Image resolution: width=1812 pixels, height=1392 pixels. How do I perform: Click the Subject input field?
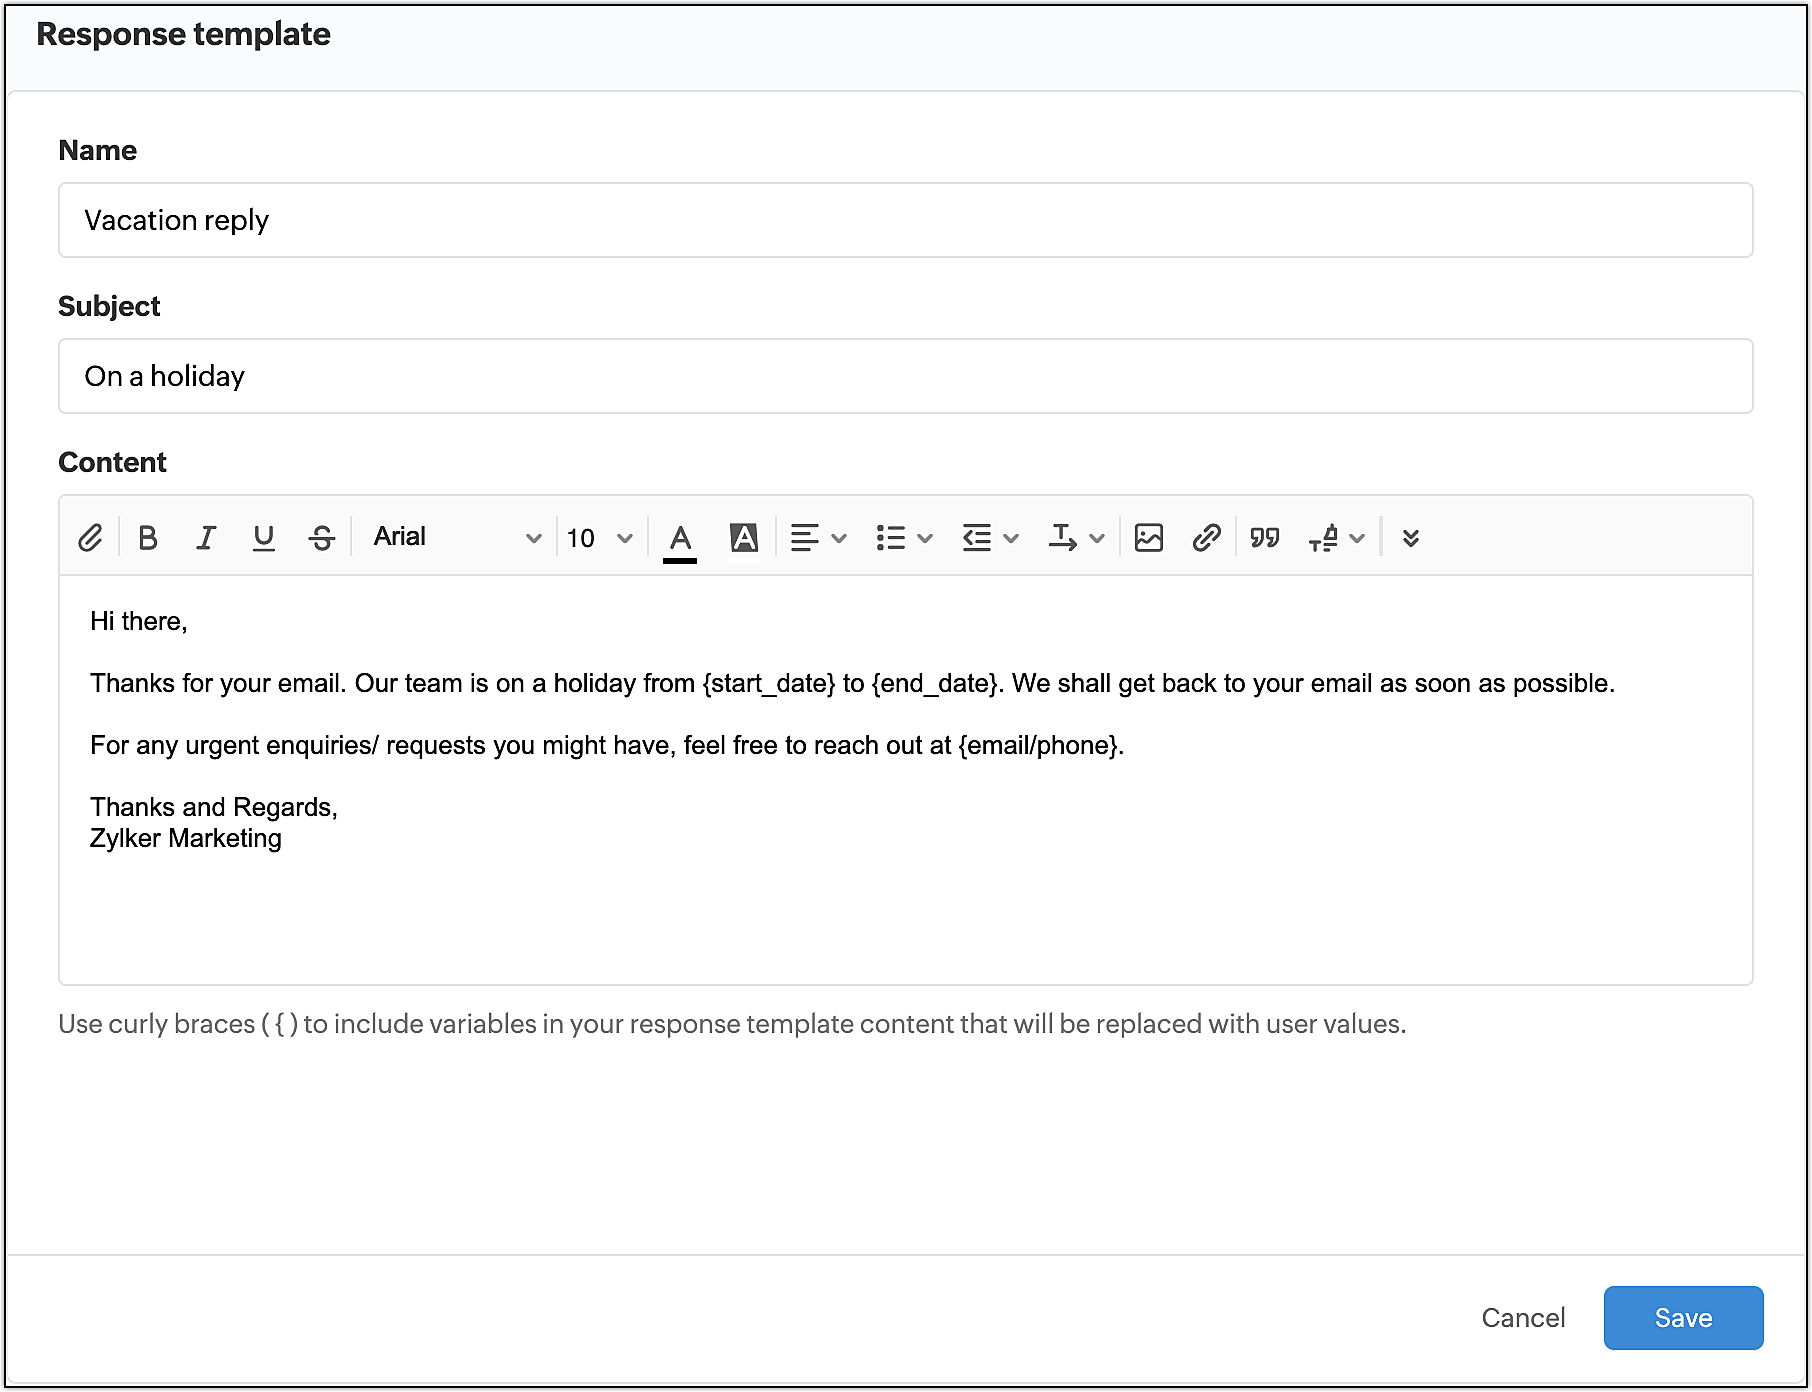coord(905,376)
